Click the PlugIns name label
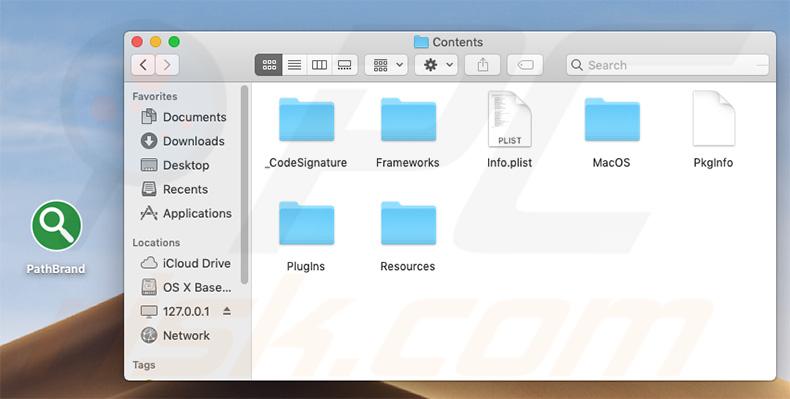This screenshot has height=399, width=790. tap(306, 267)
